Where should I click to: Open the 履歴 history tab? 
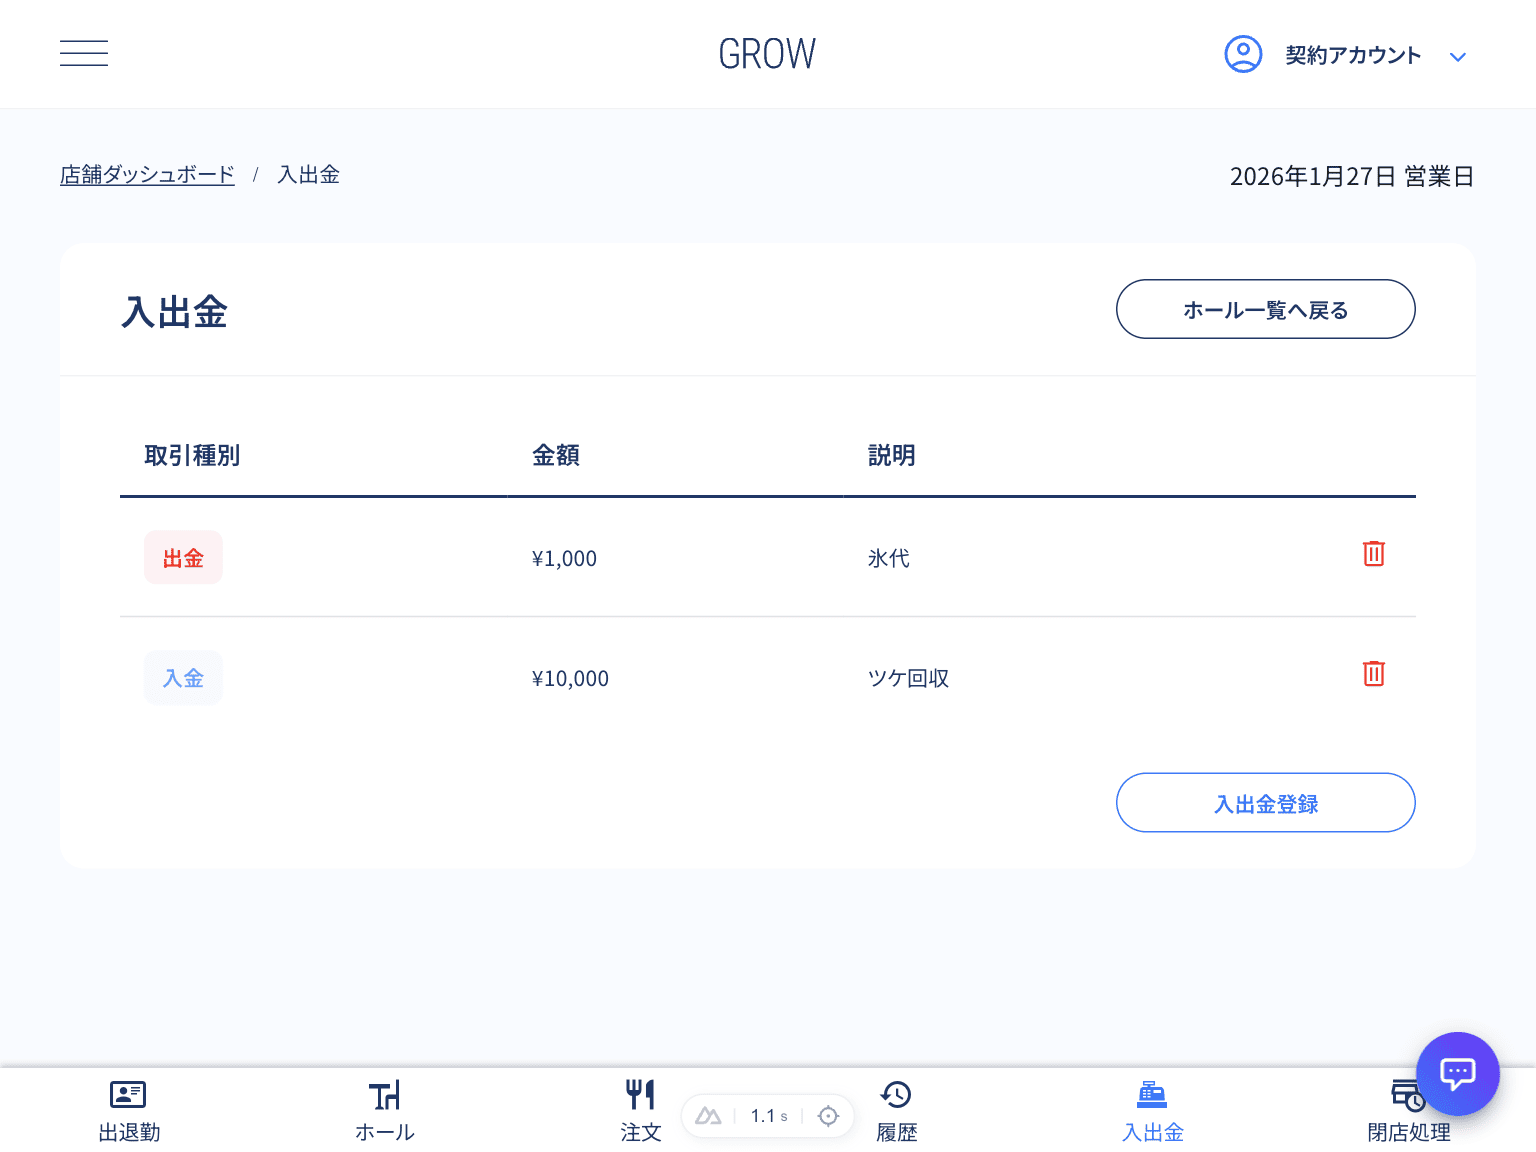pos(896,1111)
